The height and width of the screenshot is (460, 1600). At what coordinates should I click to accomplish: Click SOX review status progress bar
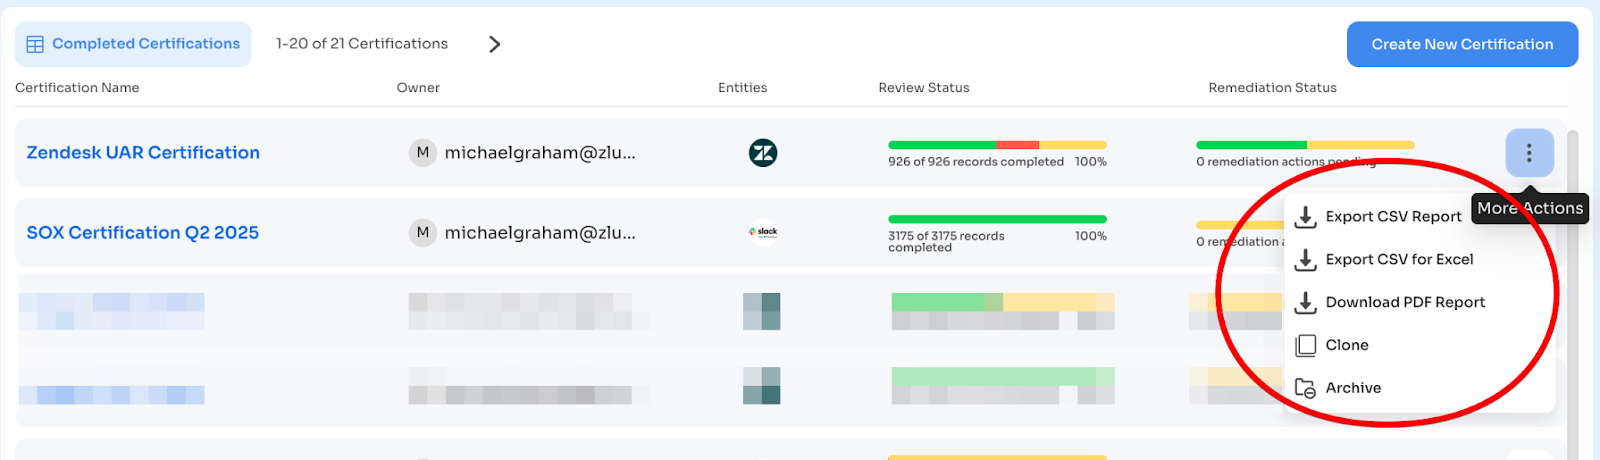pyautogui.click(x=997, y=219)
